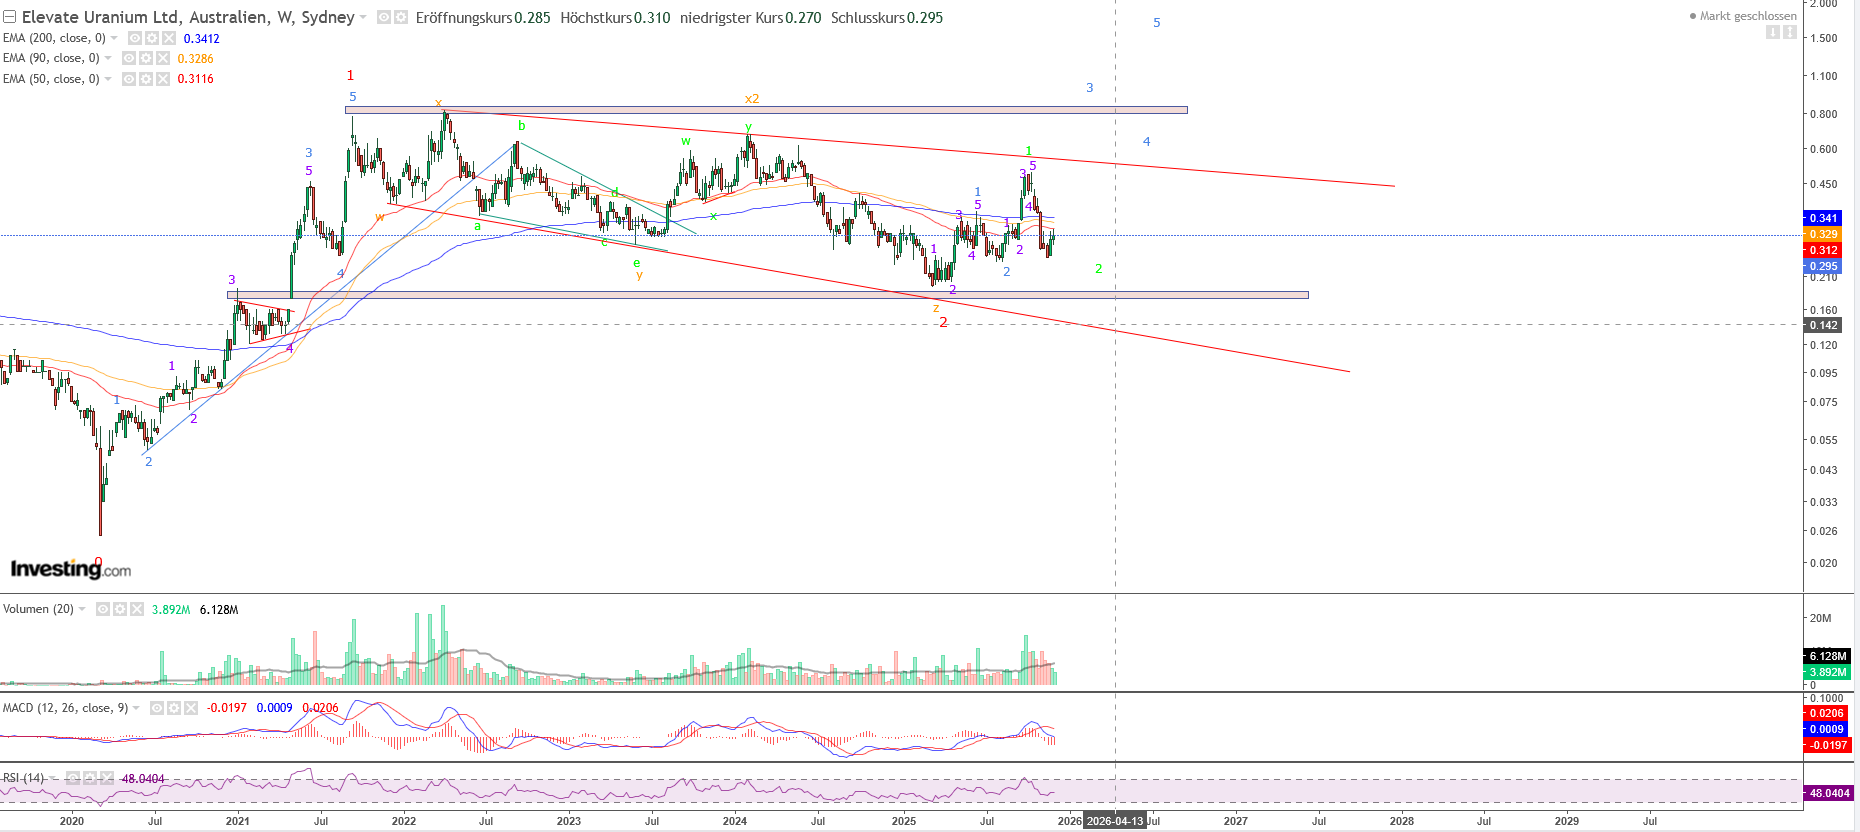The image size is (1860, 832).
Task: Click the pane maximize double-arrow icon
Action: [x=1789, y=32]
